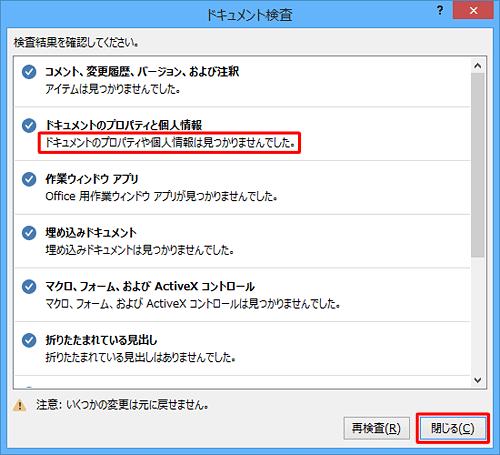Click the note 注意: いくつかの変更は元に戻せません。
The image size is (500, 455).
coord(122,405)
